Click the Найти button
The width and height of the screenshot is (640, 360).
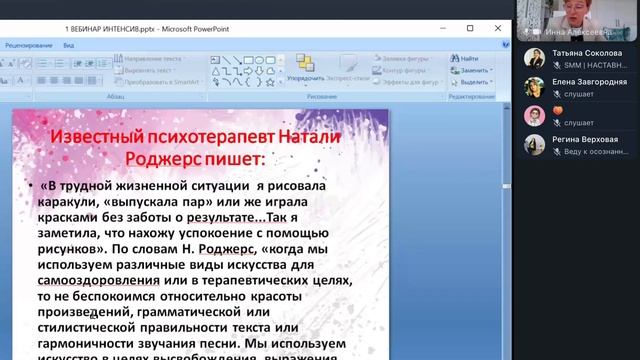tap(464, 59)
